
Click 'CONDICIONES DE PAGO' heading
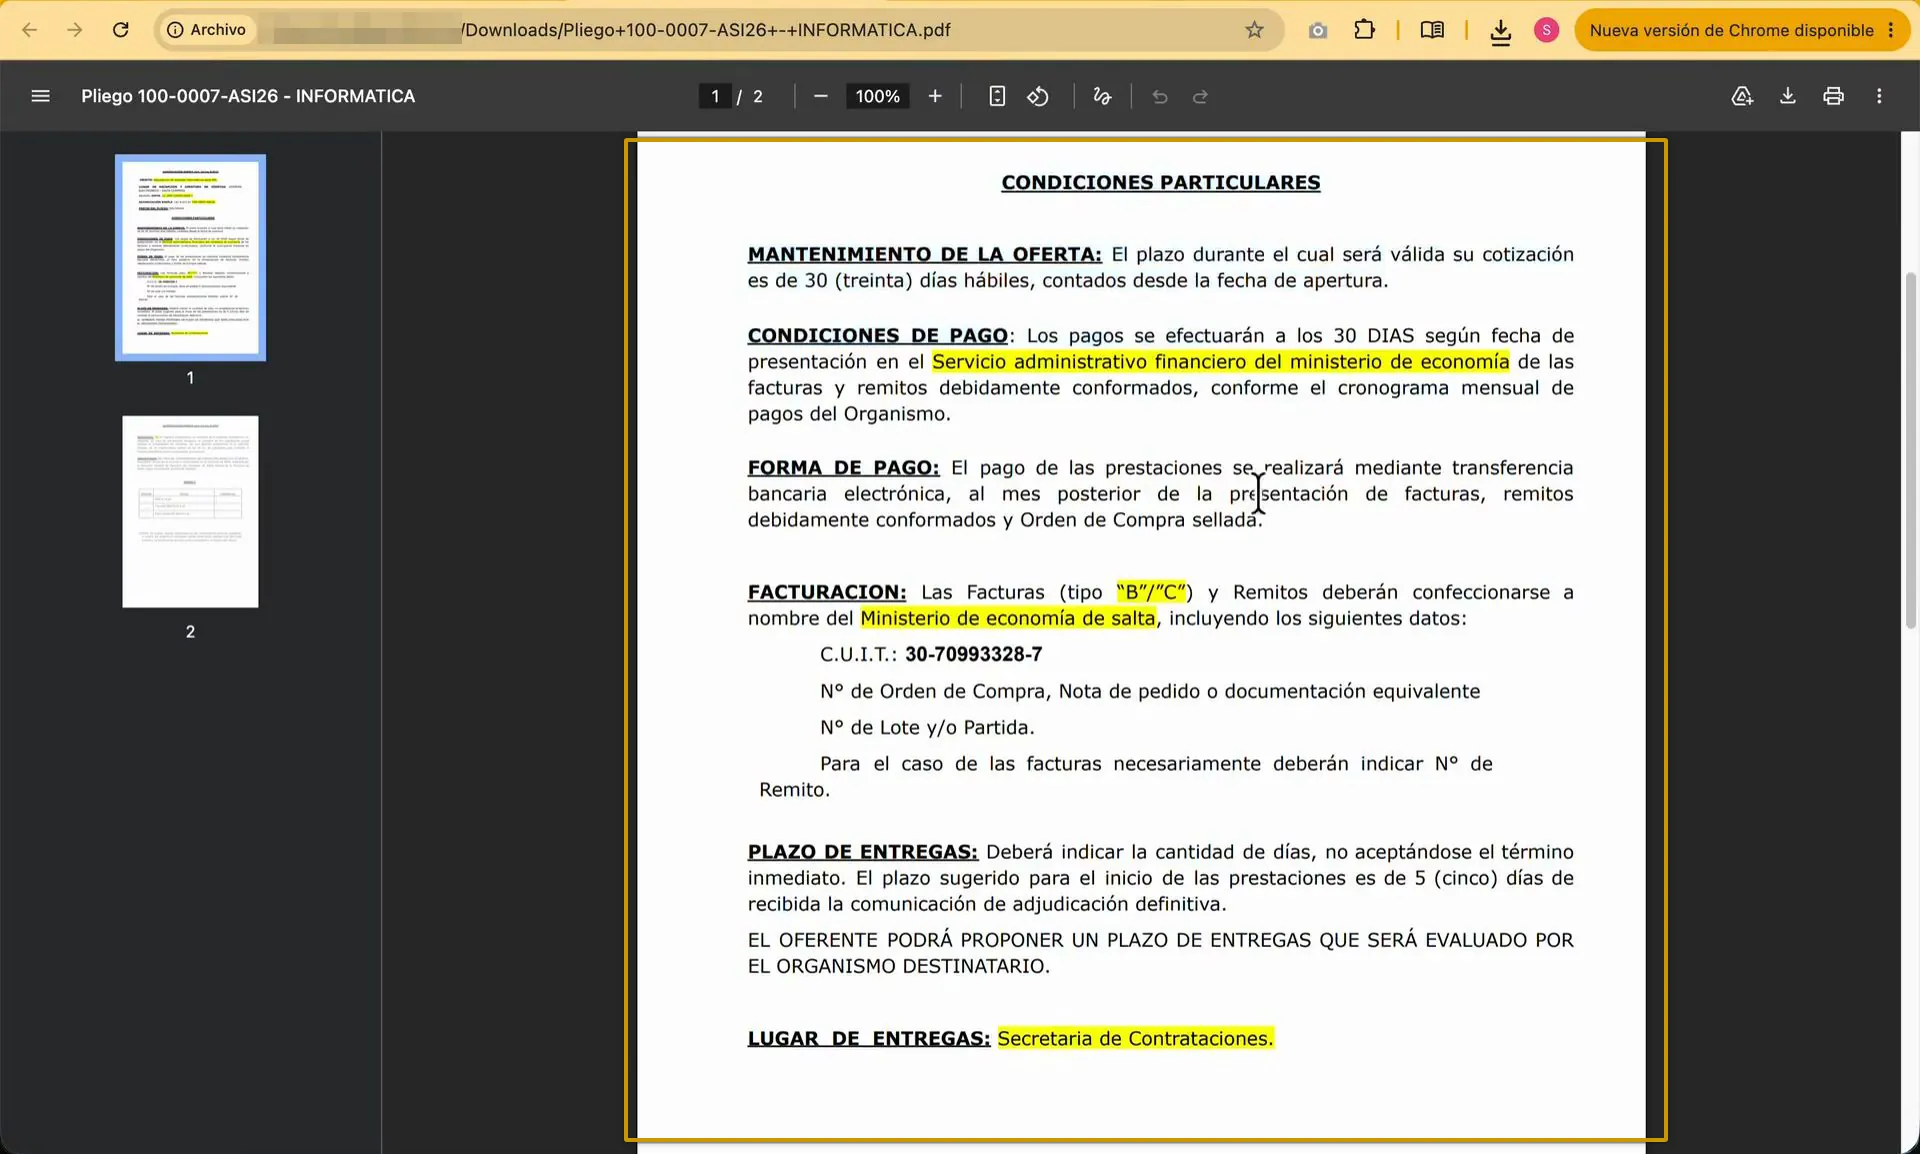click(877, 335)
